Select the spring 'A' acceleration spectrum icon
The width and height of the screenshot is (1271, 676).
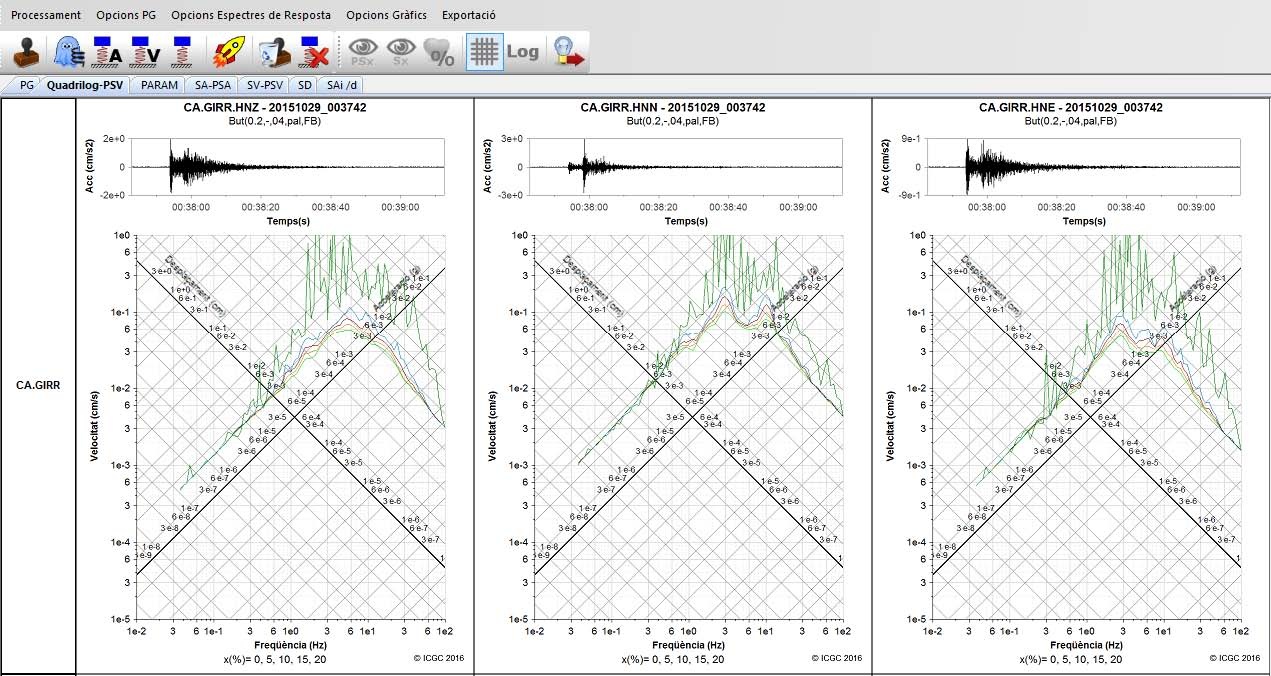(106, 52)
